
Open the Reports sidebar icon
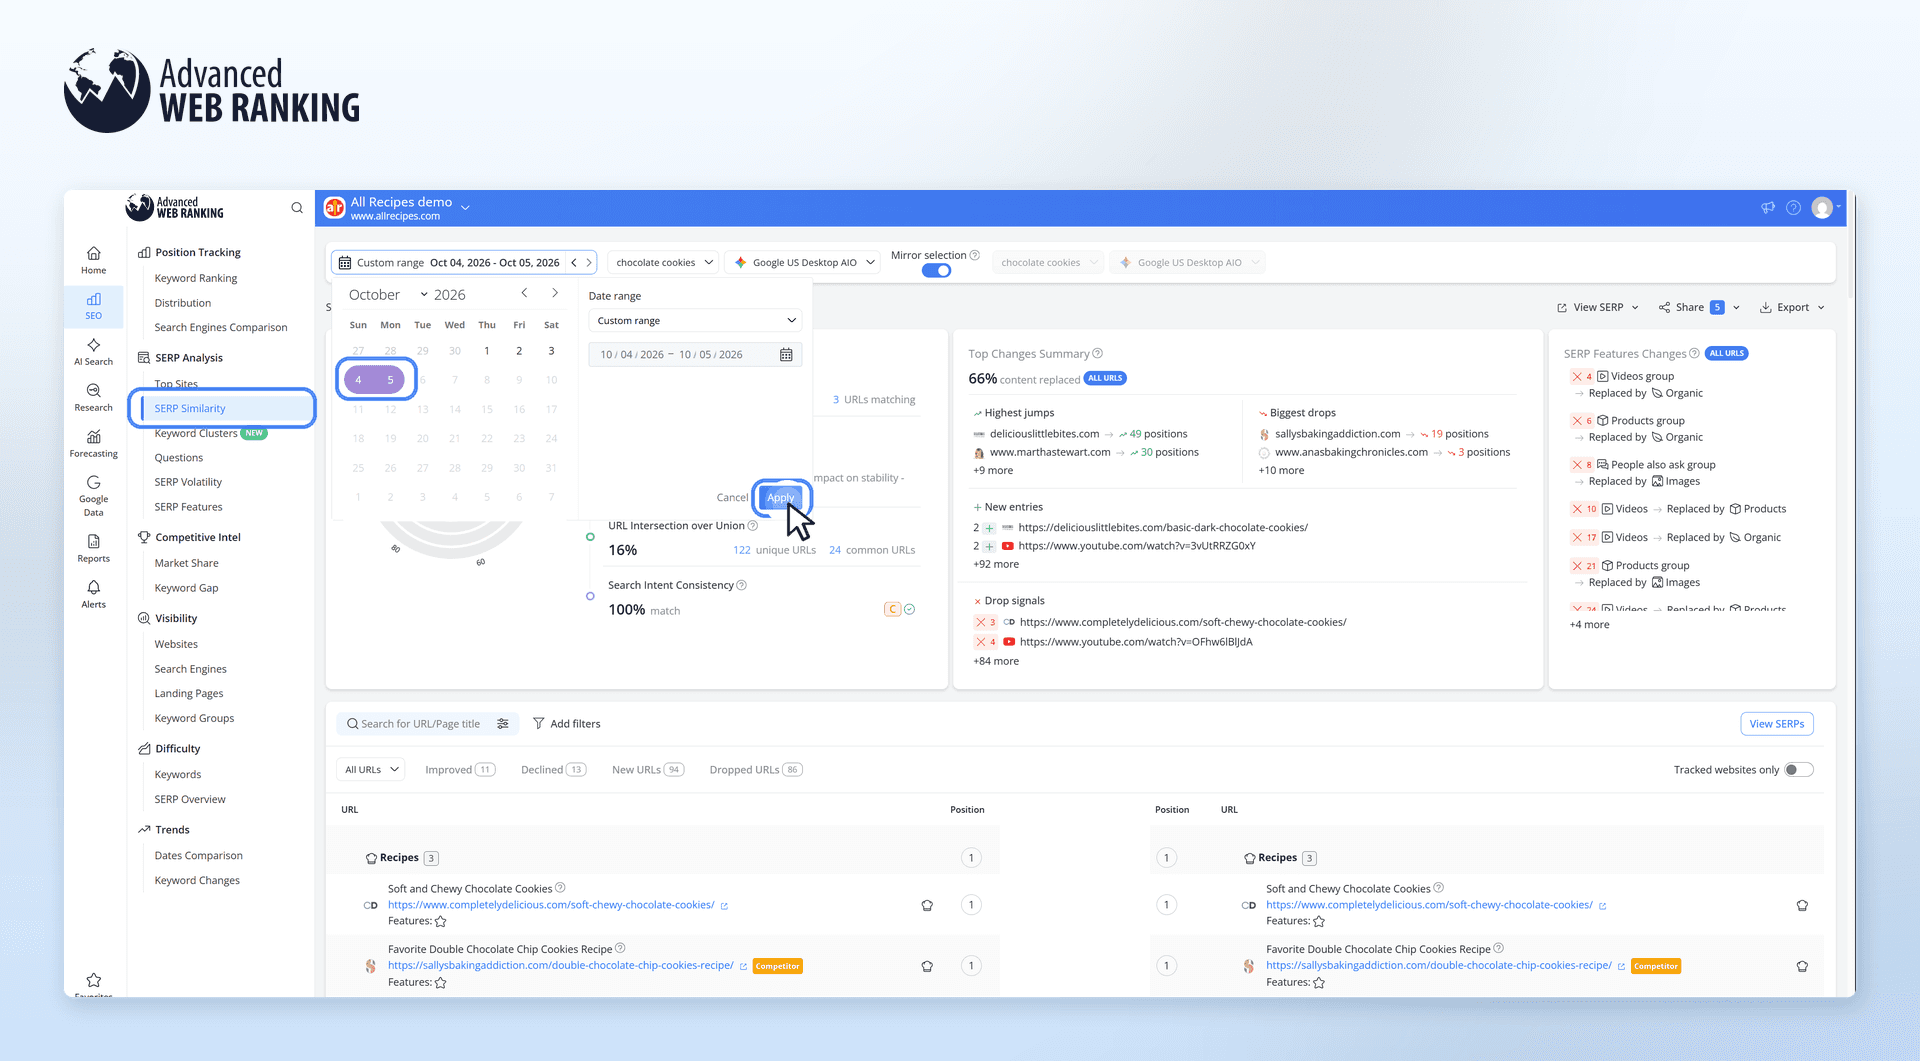click(x=93, y=549)
